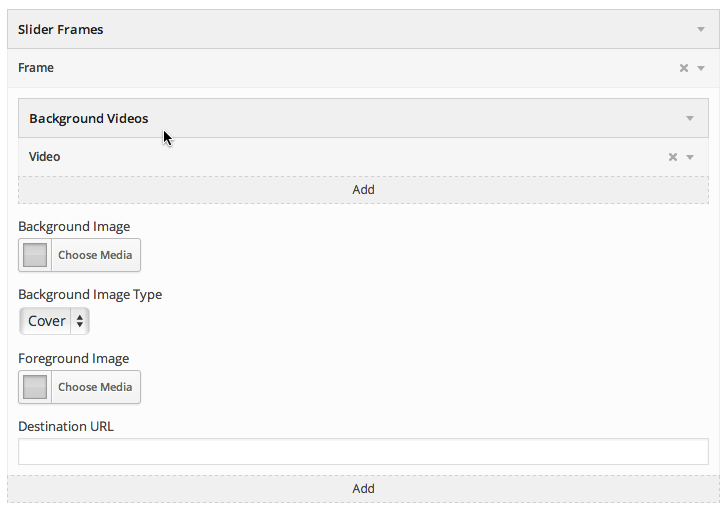The width and height of the screenshot is (726, 512).
Task: Click the Background Image thumbnail placeholder
Action: pos(35,255)
